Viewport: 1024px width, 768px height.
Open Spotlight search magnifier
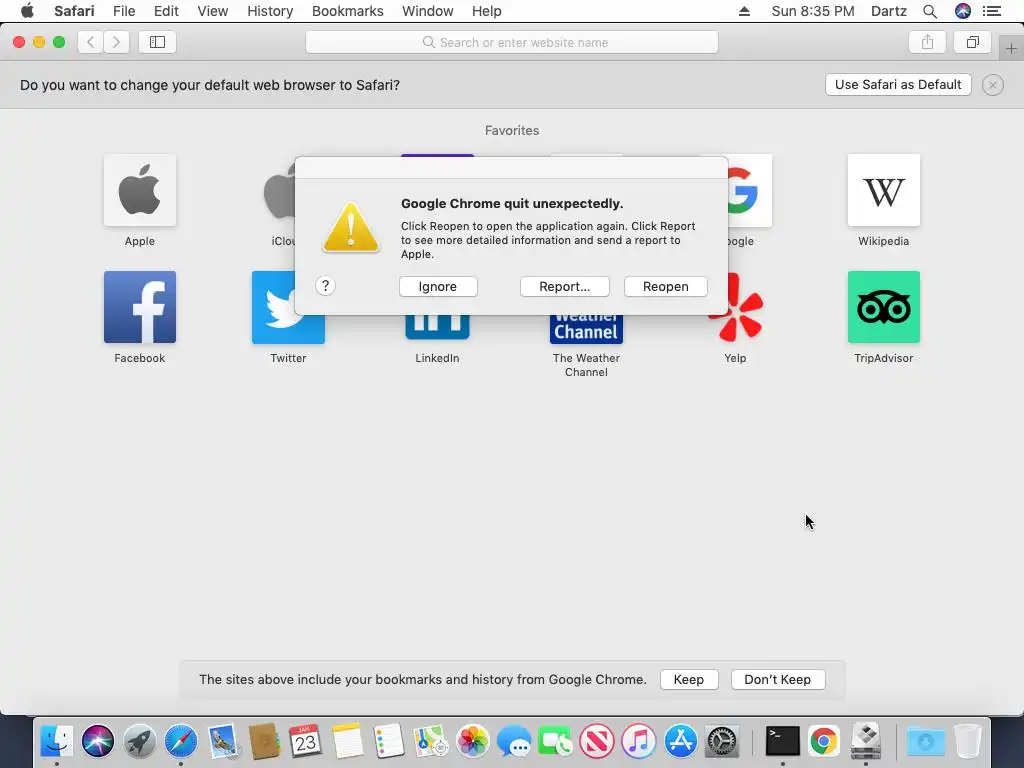click(x=930, y=11)
